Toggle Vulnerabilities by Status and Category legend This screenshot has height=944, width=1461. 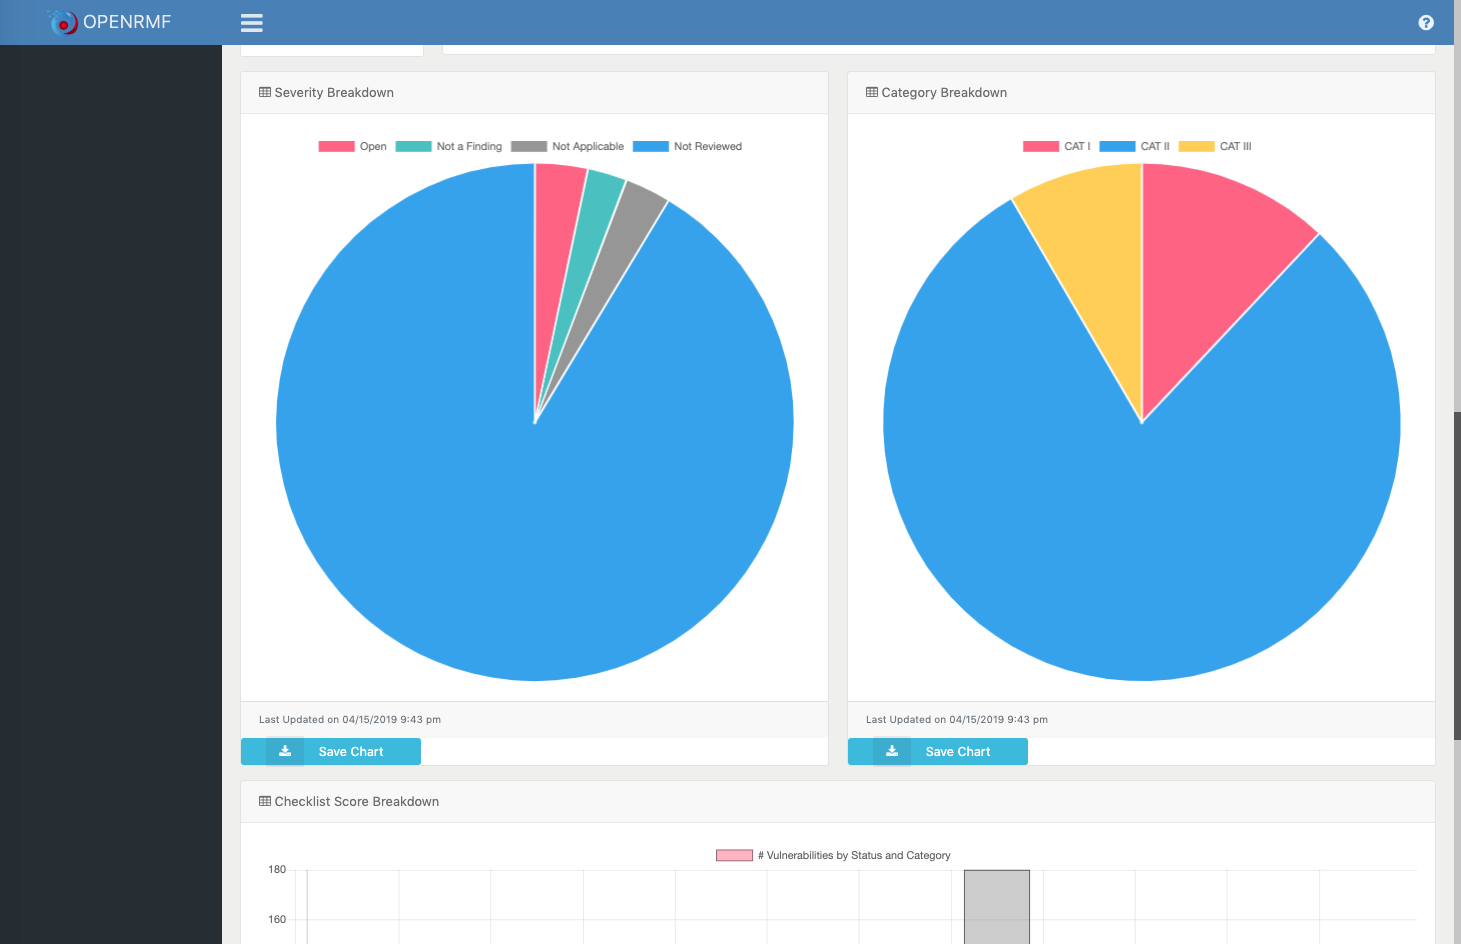(x=833, y=855)
